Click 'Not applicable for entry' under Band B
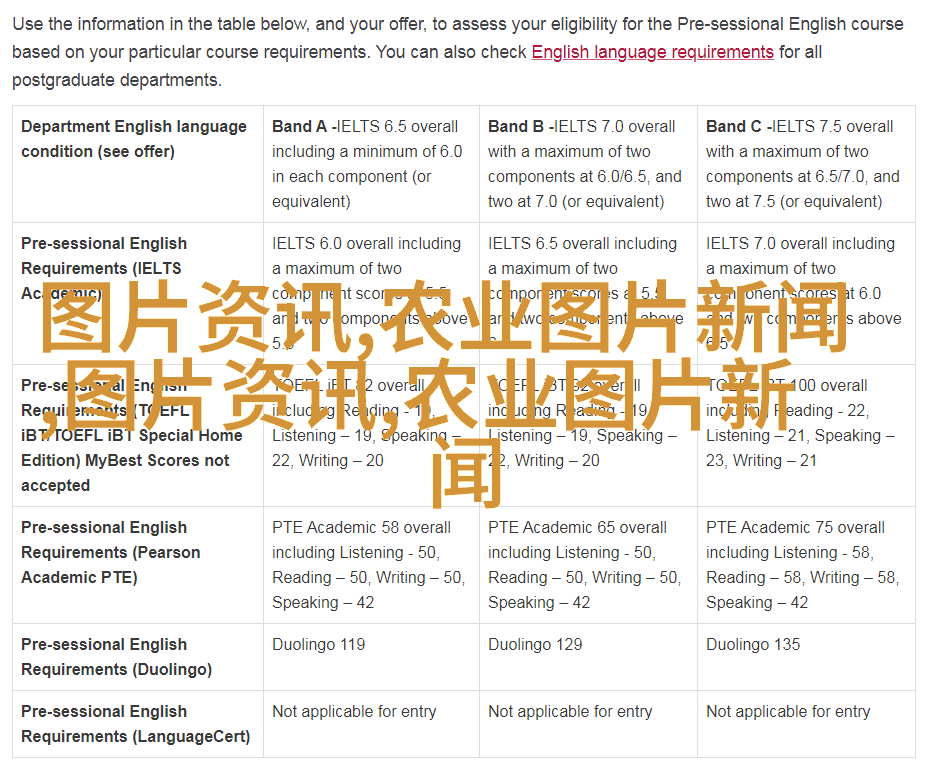 (x=588, y=724)
